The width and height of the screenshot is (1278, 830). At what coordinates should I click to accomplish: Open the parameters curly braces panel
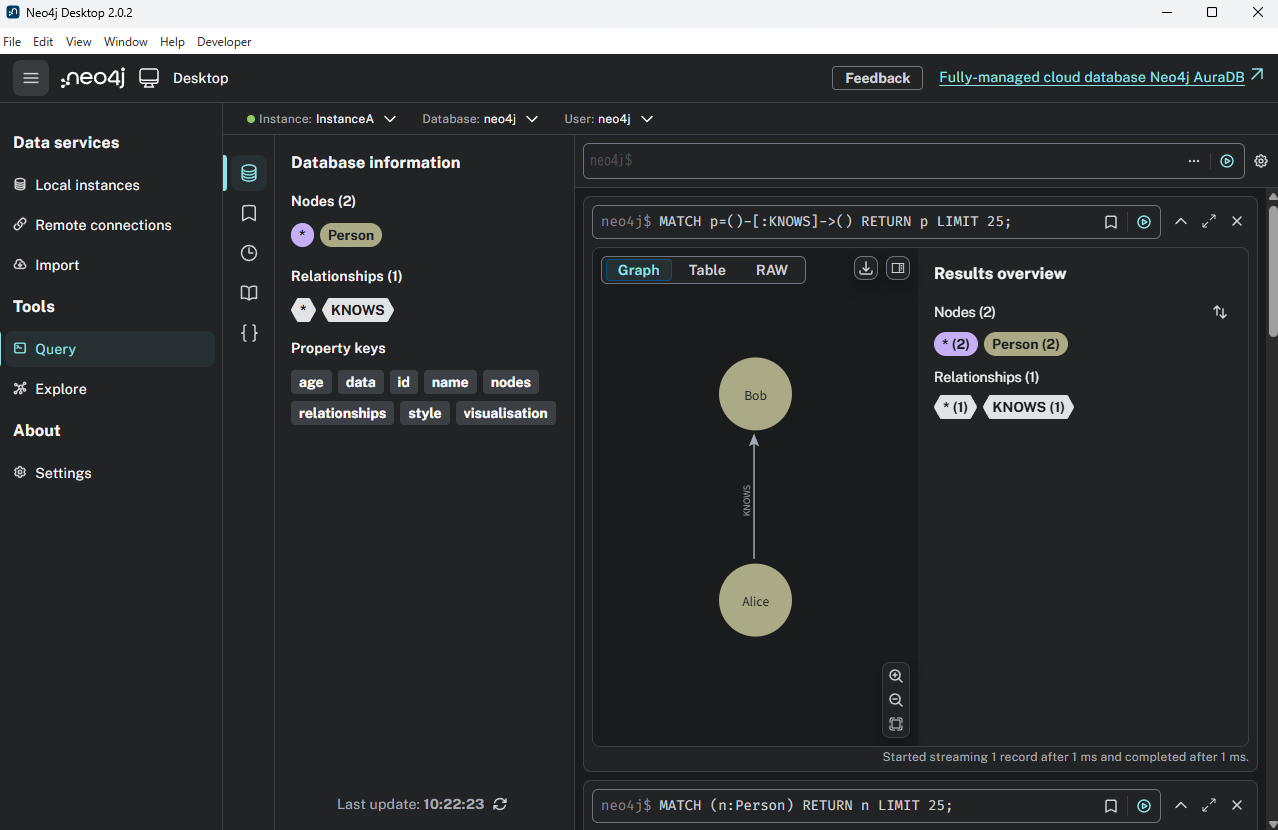pyautogui.click(x=249, y=333)
